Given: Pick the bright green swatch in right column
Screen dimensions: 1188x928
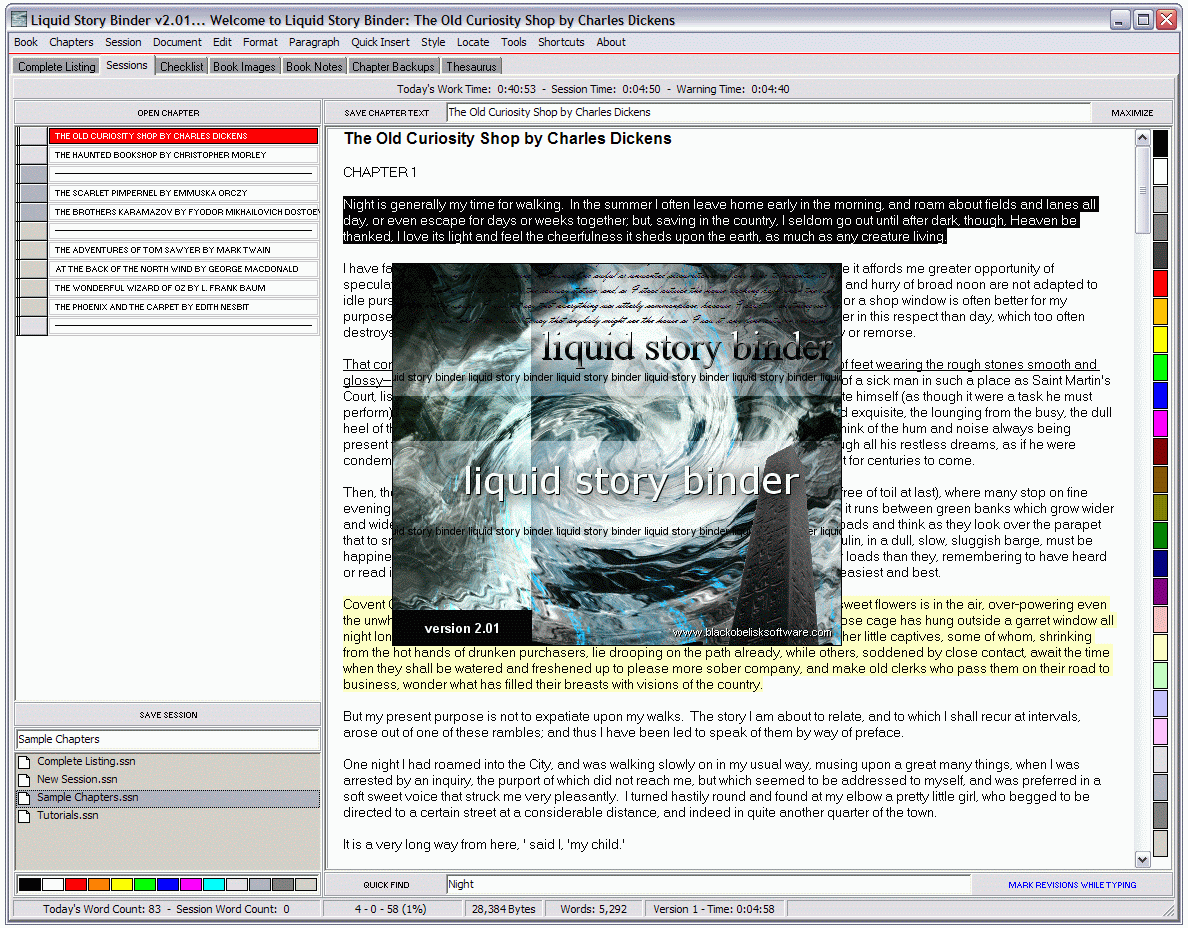Looking at the screenshot, I should 1160,367.
